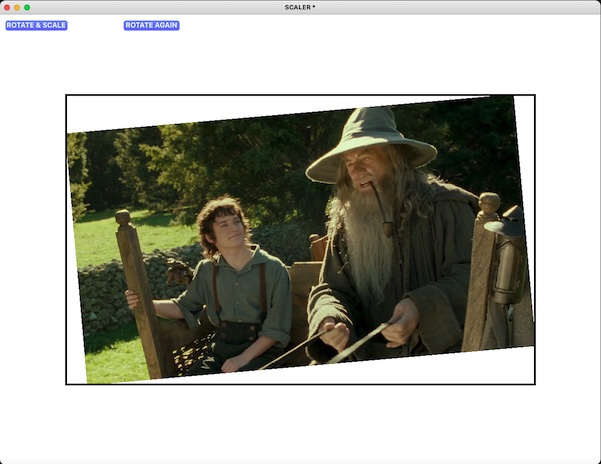Click the white bottom-right corner of canvas
Image resolution: width=601 pixels, height=464 pixels.
500,368
